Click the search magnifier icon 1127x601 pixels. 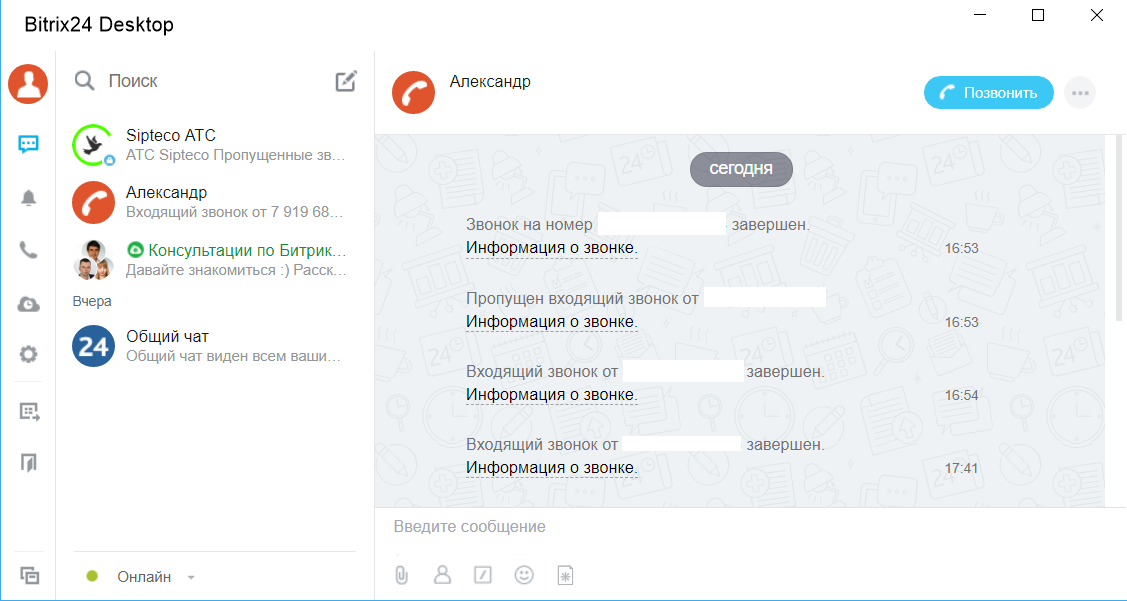pos(85,81)
